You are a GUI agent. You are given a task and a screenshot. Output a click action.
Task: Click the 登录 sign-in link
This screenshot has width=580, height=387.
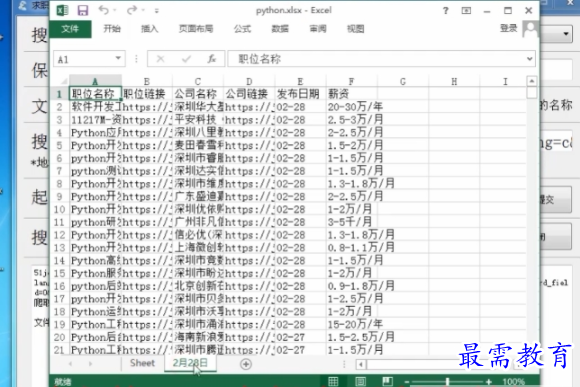click(508, 28)
